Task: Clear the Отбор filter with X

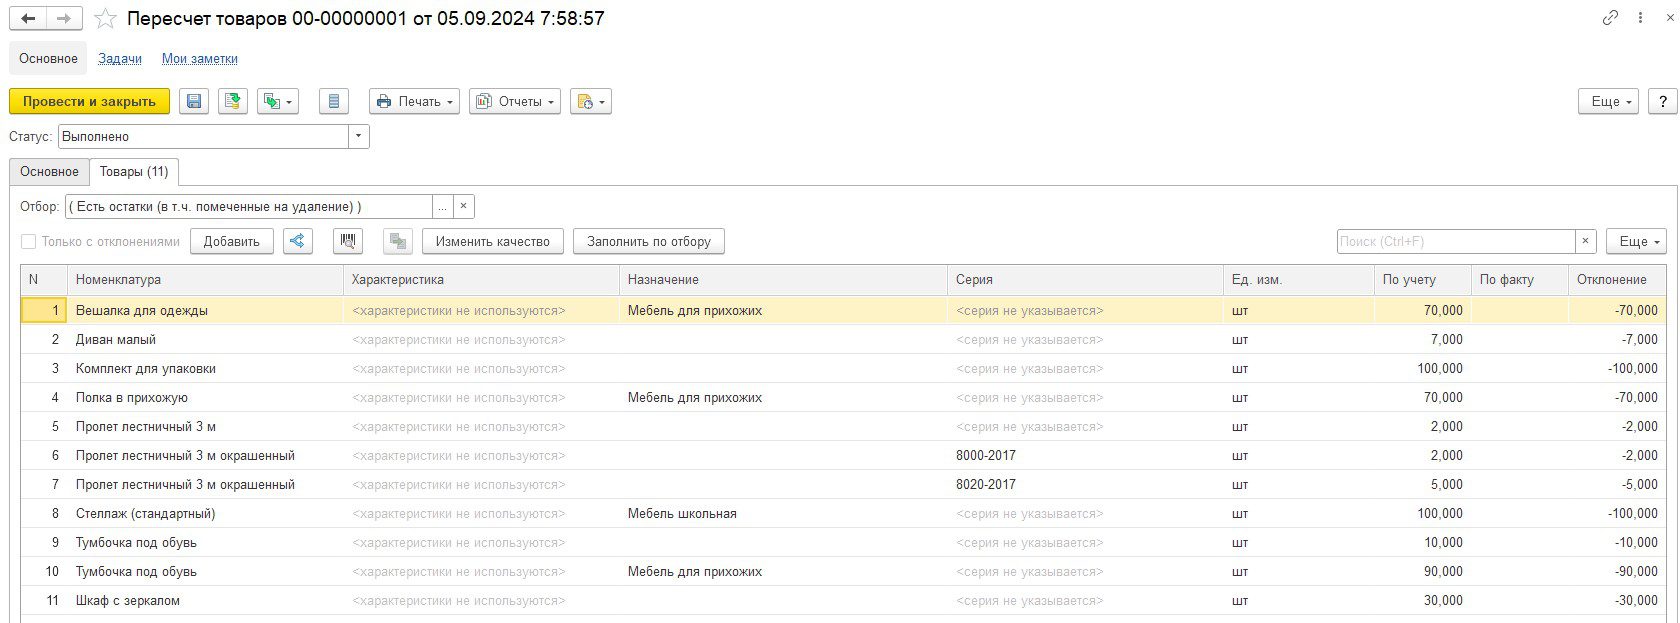Action: point(463,207)
